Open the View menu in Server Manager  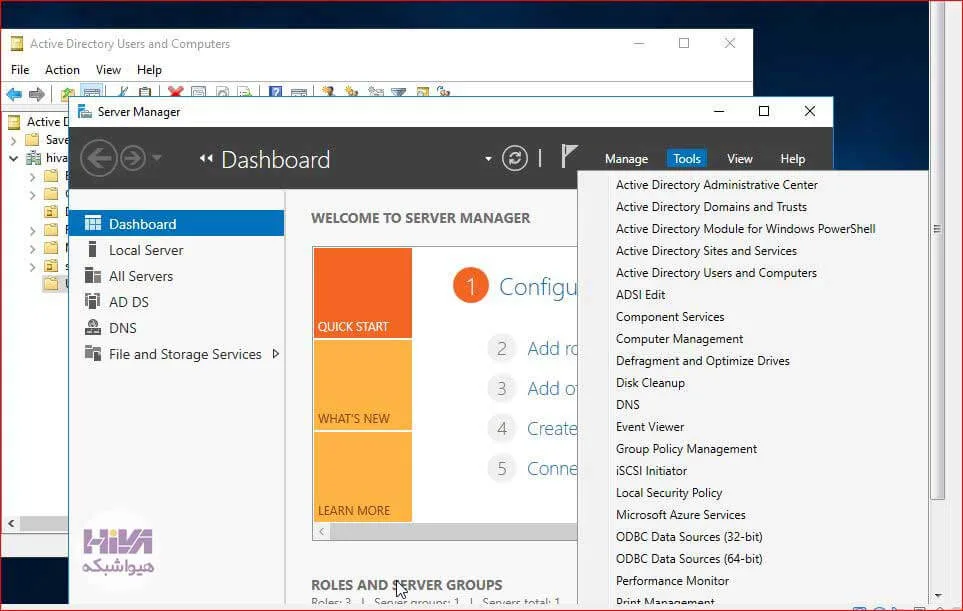(739, 158)
